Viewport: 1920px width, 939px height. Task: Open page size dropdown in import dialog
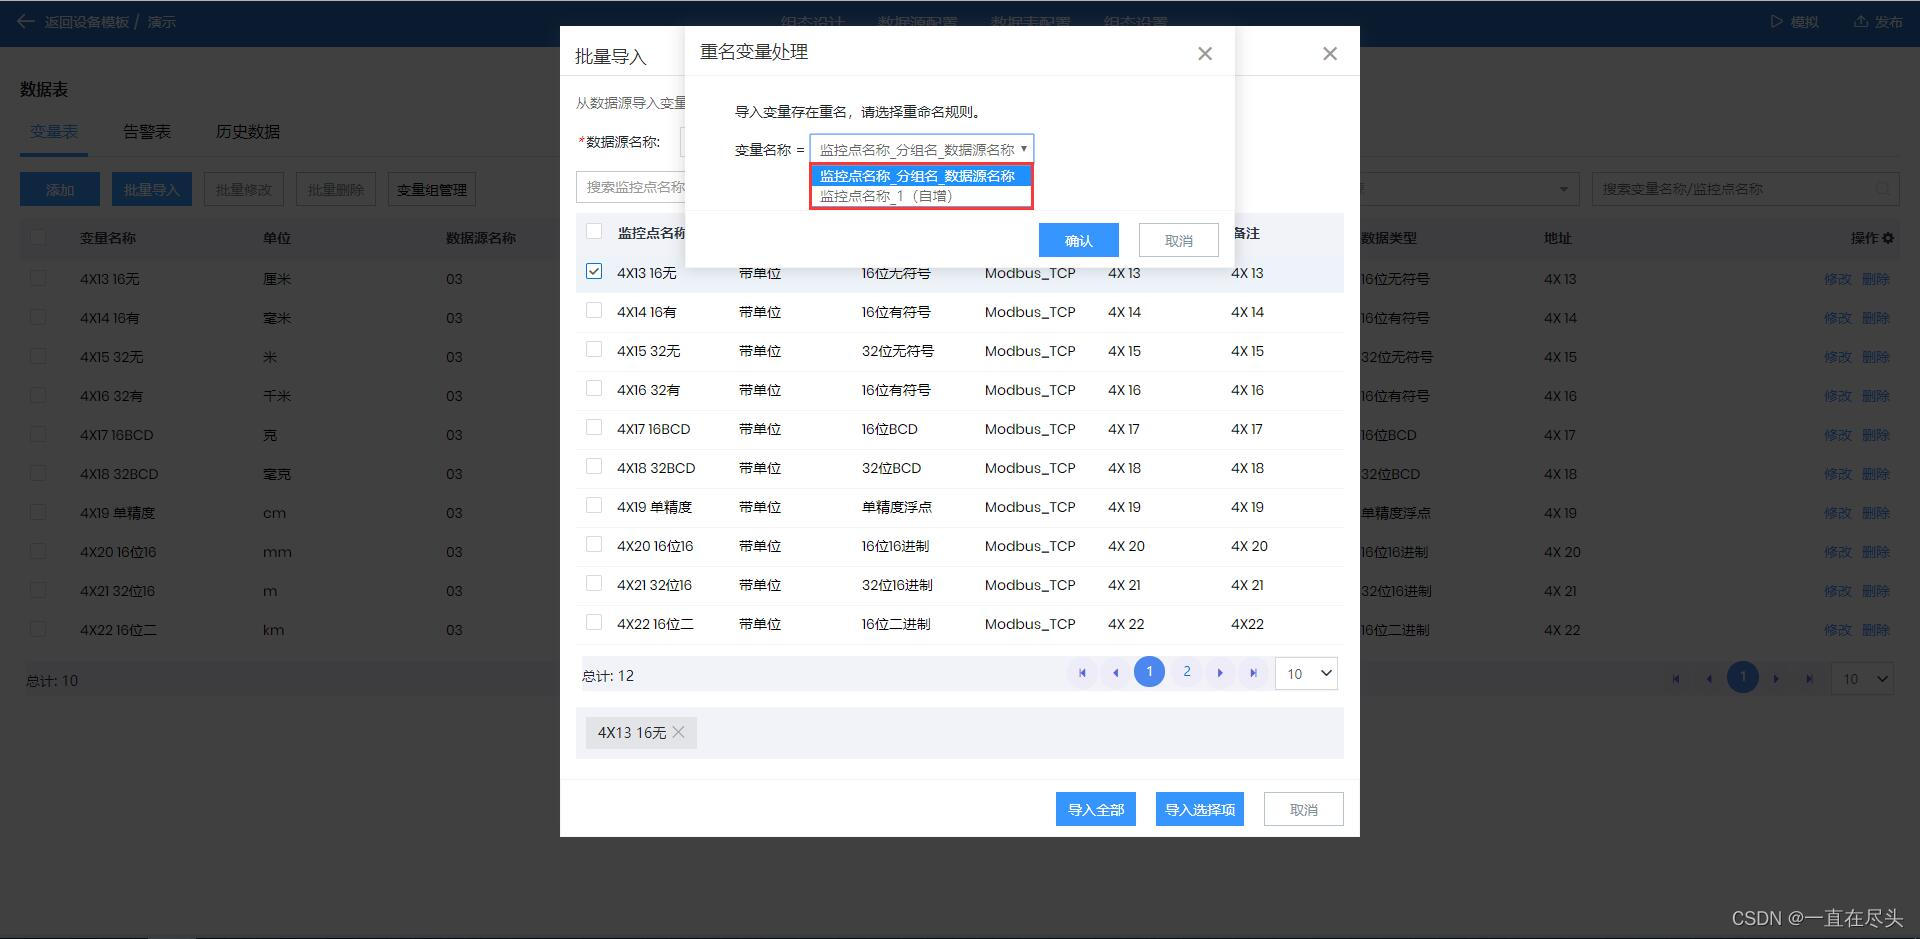tap(1306, 673)
